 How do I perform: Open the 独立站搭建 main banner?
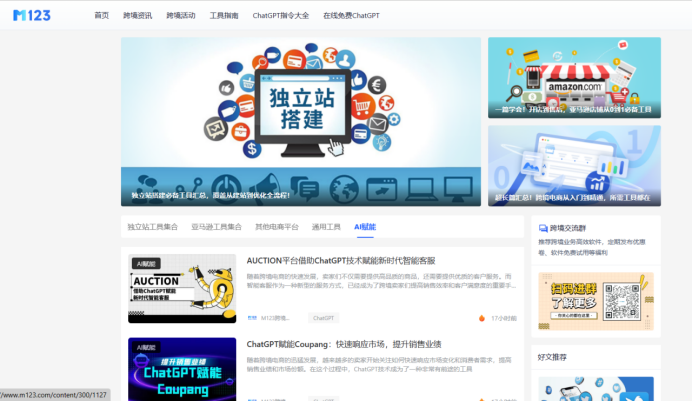(x=301, y=121)
